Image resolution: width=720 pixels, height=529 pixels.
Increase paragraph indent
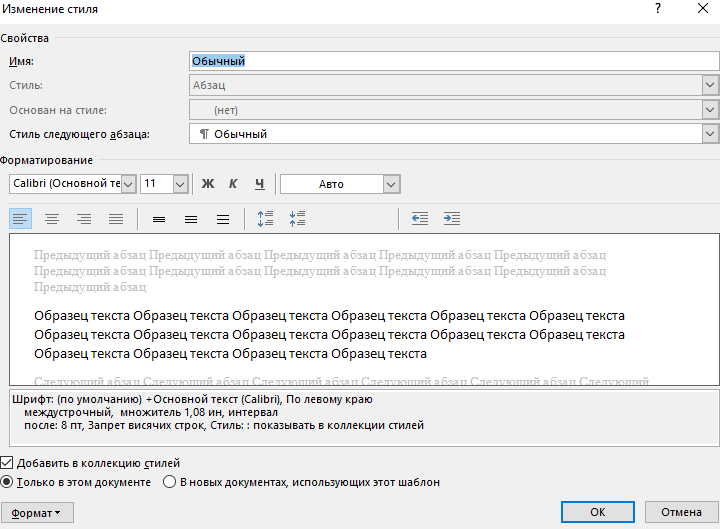tap(452, 218)
